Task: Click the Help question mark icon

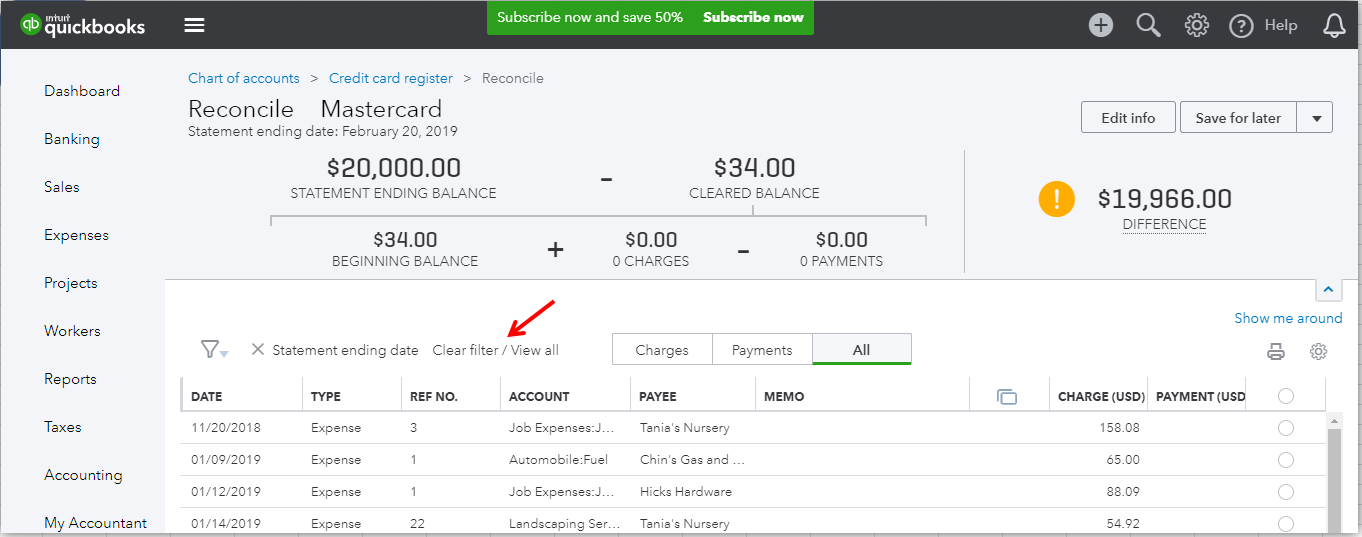Action: [x=1241, y=25]
